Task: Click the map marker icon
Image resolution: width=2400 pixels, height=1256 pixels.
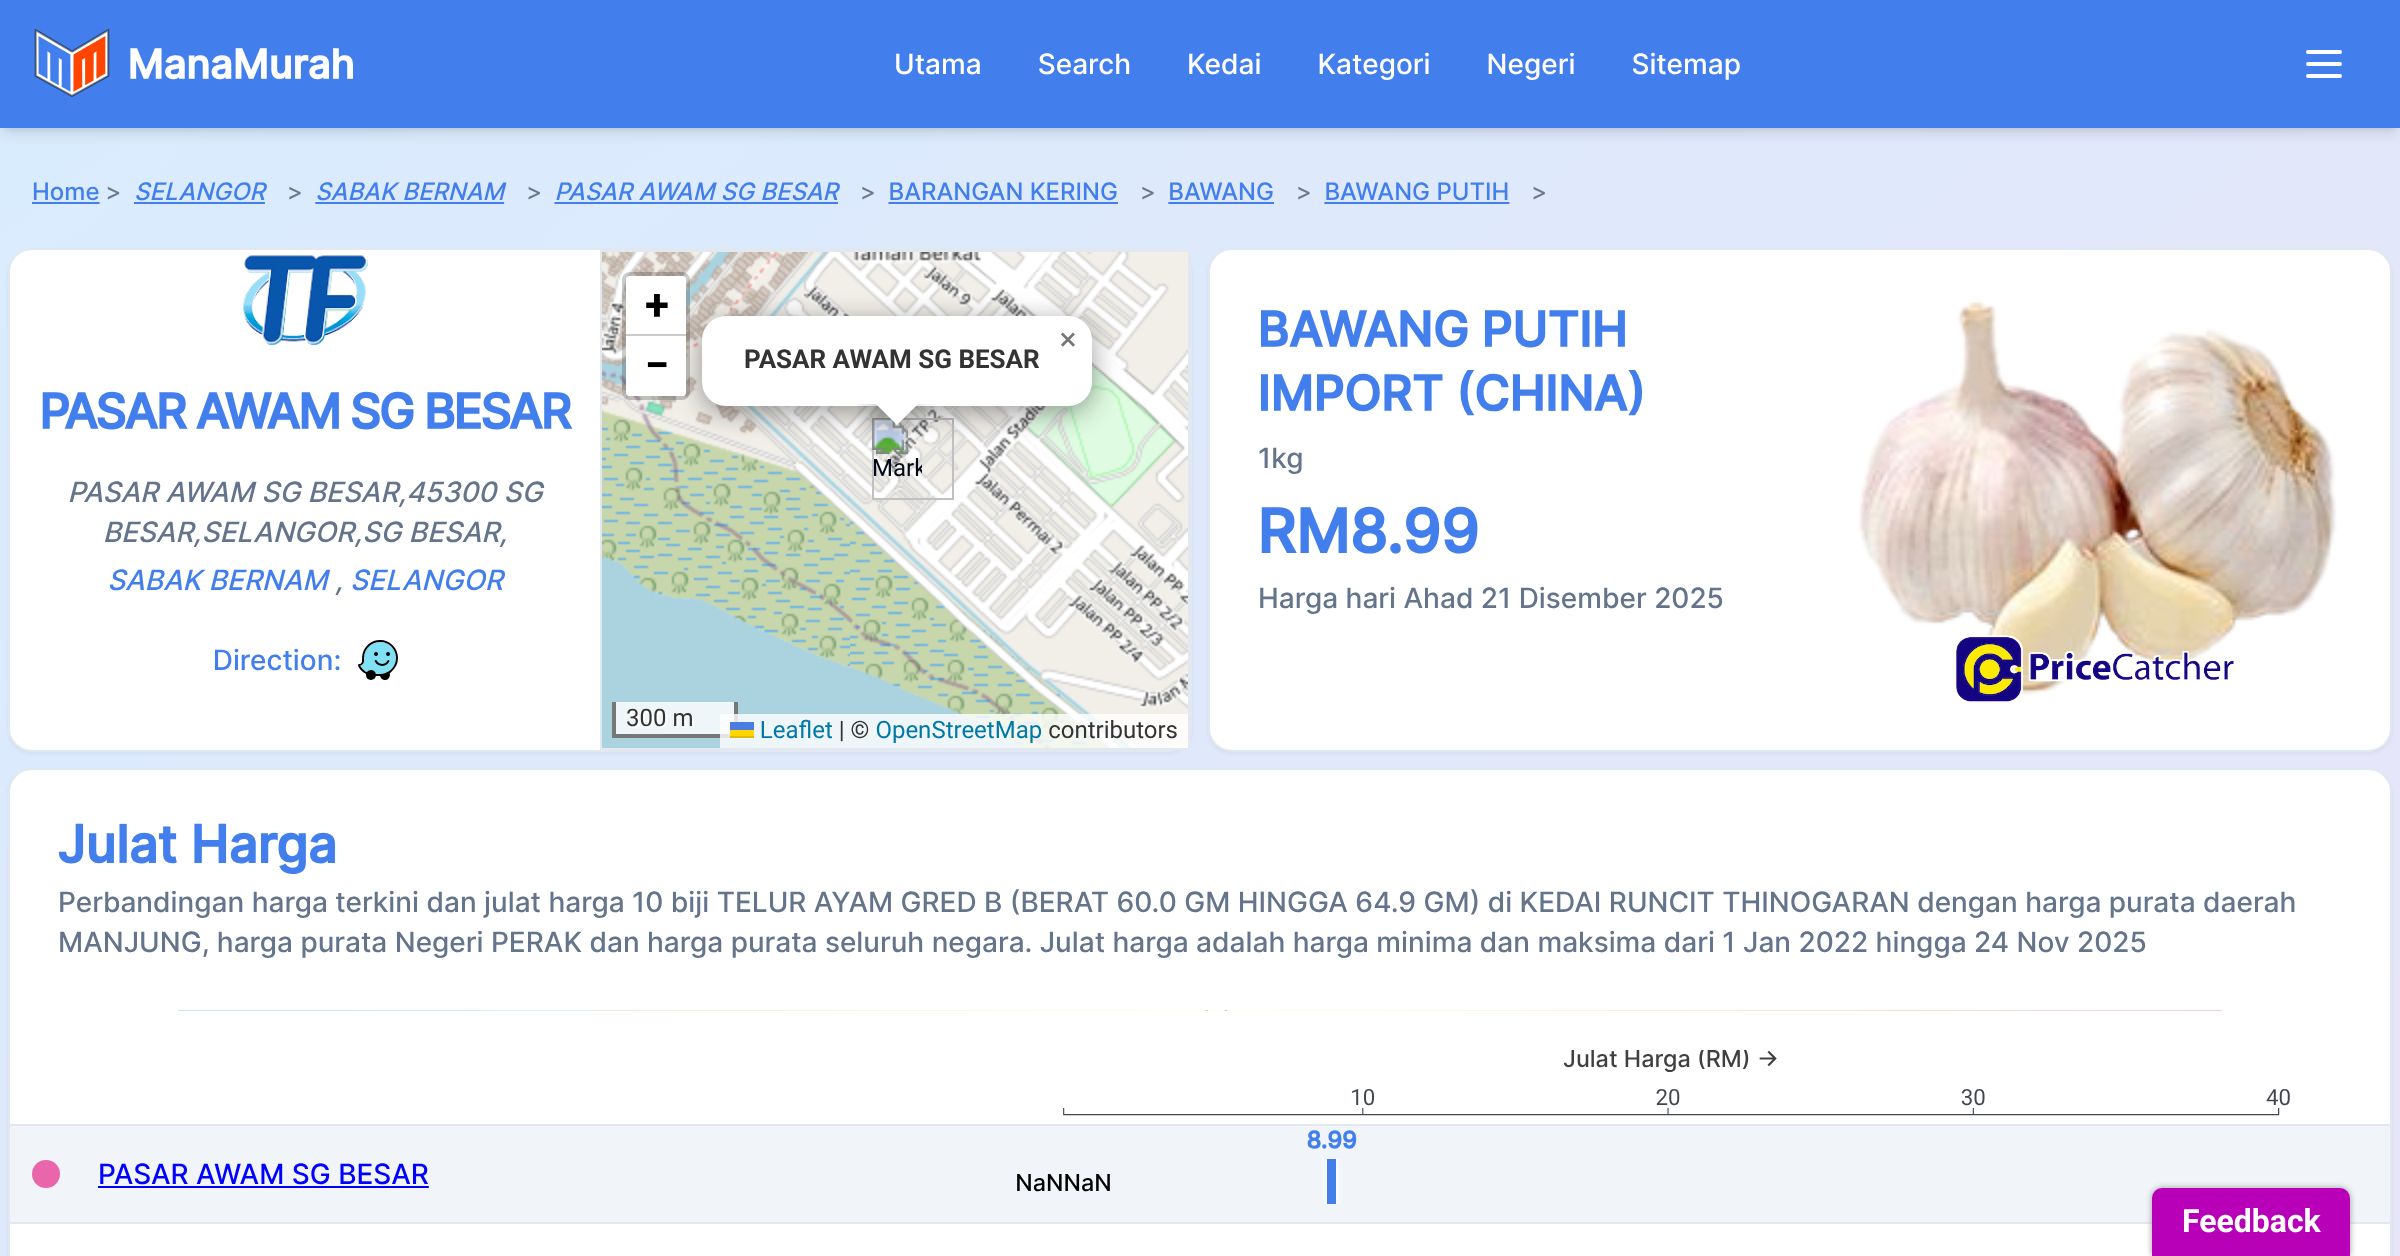Action: tap(890, 440)
